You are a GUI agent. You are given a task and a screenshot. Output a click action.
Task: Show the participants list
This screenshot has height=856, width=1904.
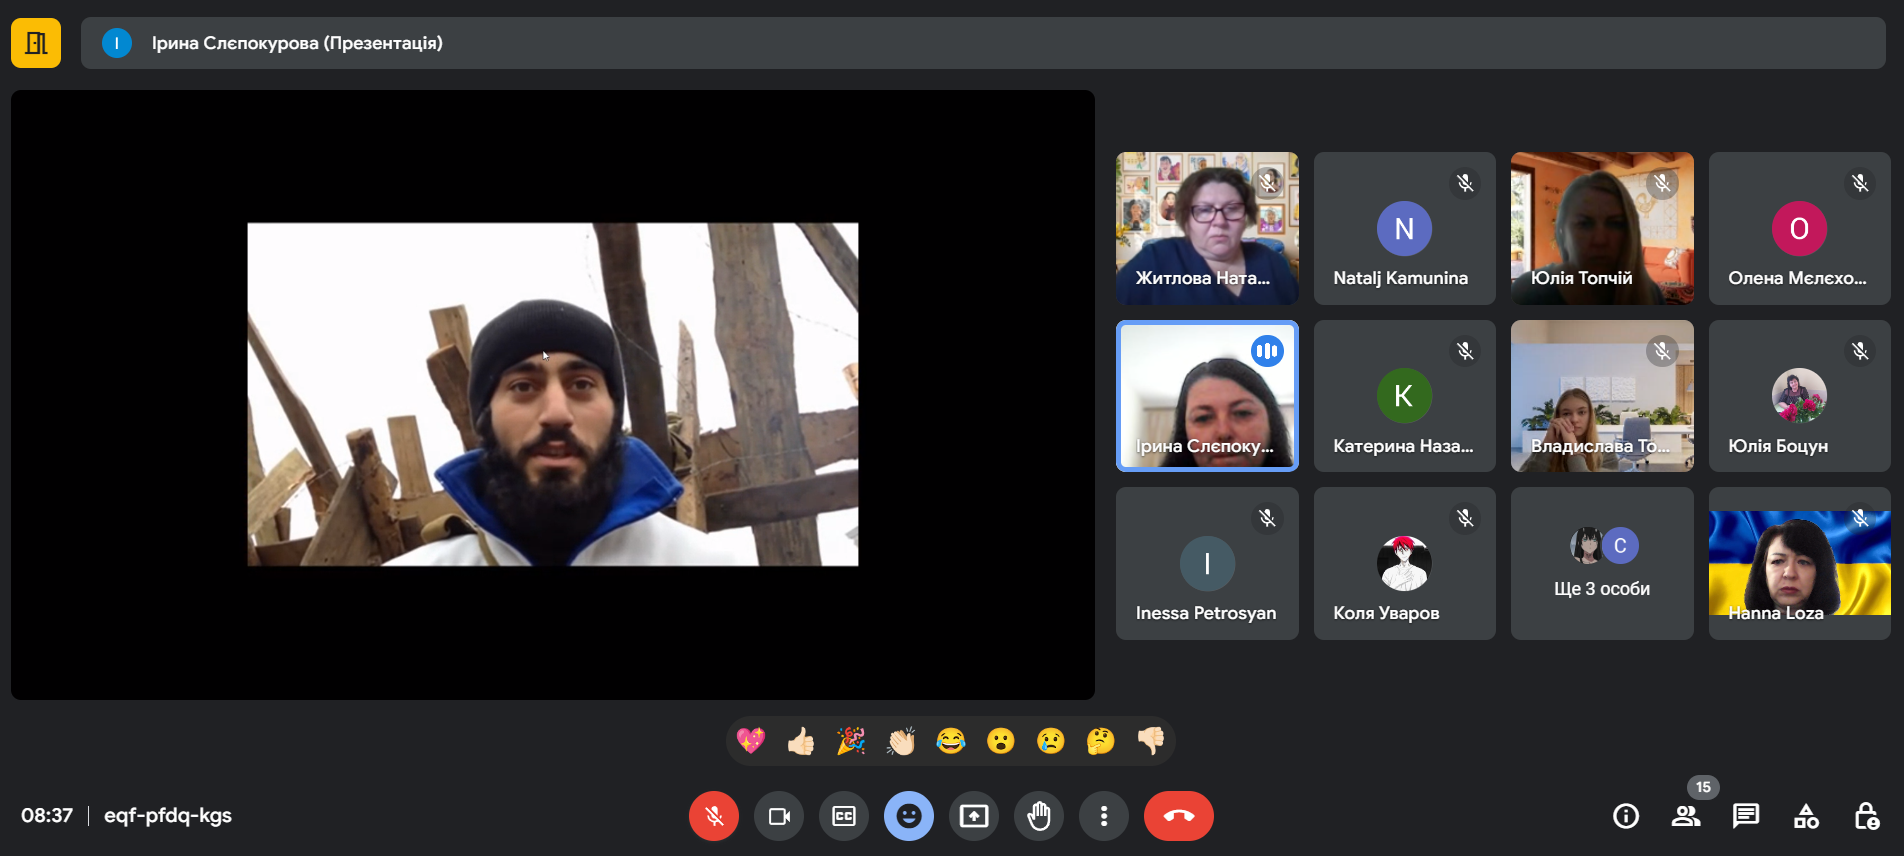(x=1686, y=816)
